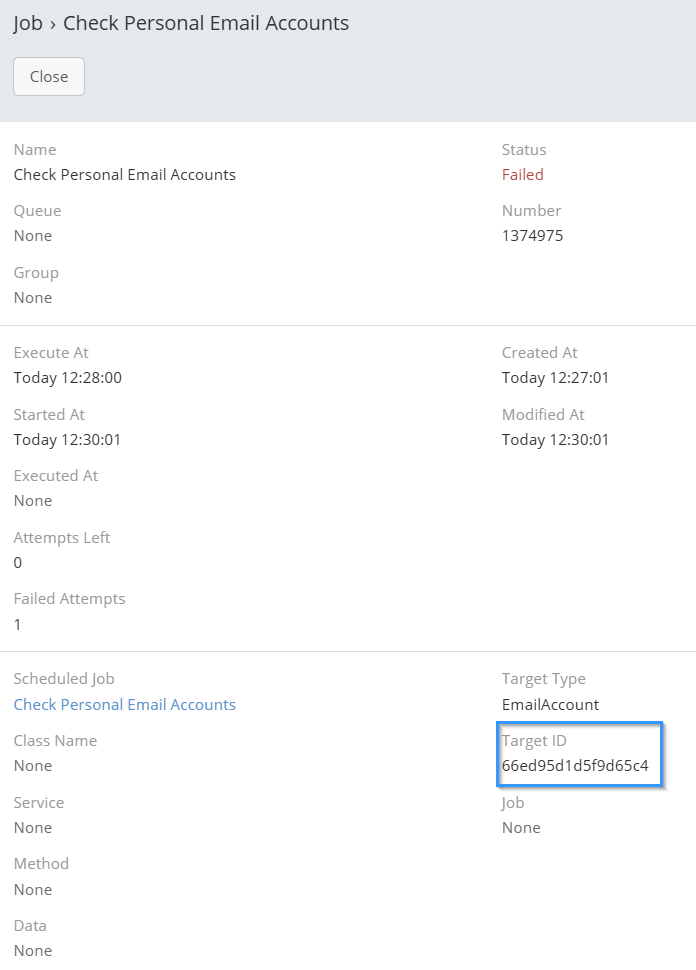This screenshot has width=696, height=970.
Task: Click the Name field value text
Action: 124,175
